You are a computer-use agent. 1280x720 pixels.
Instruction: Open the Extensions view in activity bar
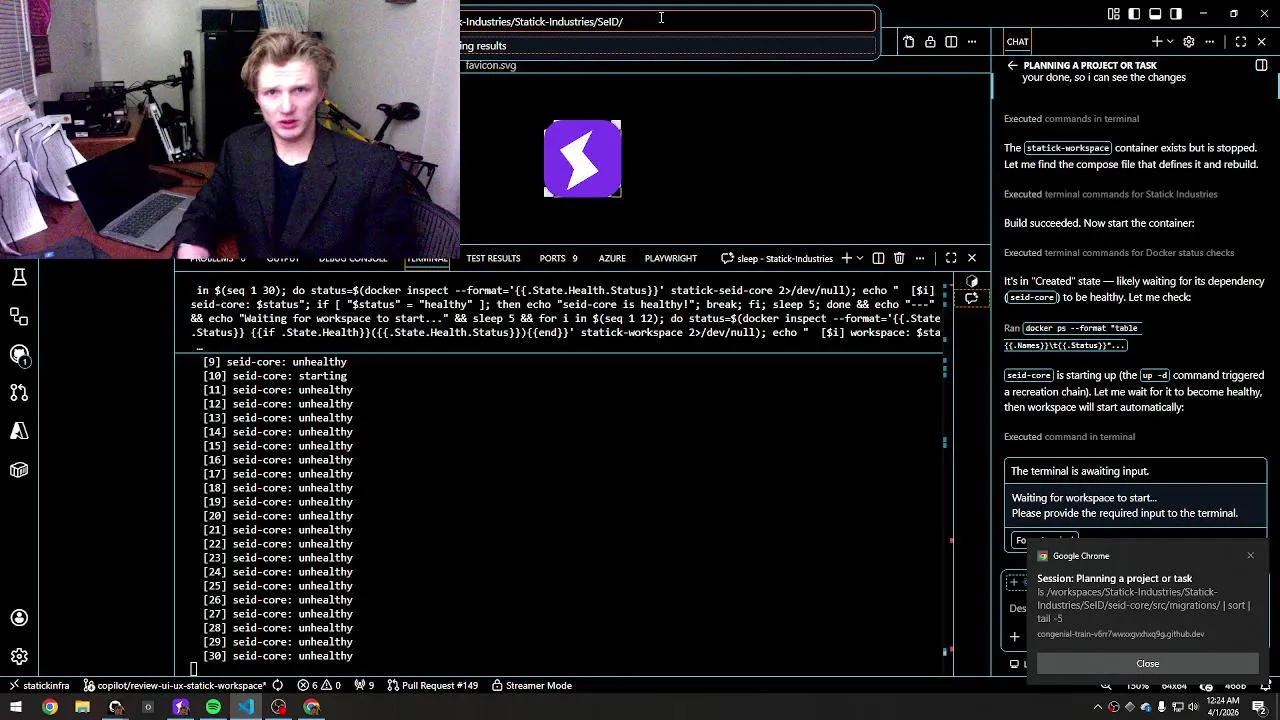19,316
